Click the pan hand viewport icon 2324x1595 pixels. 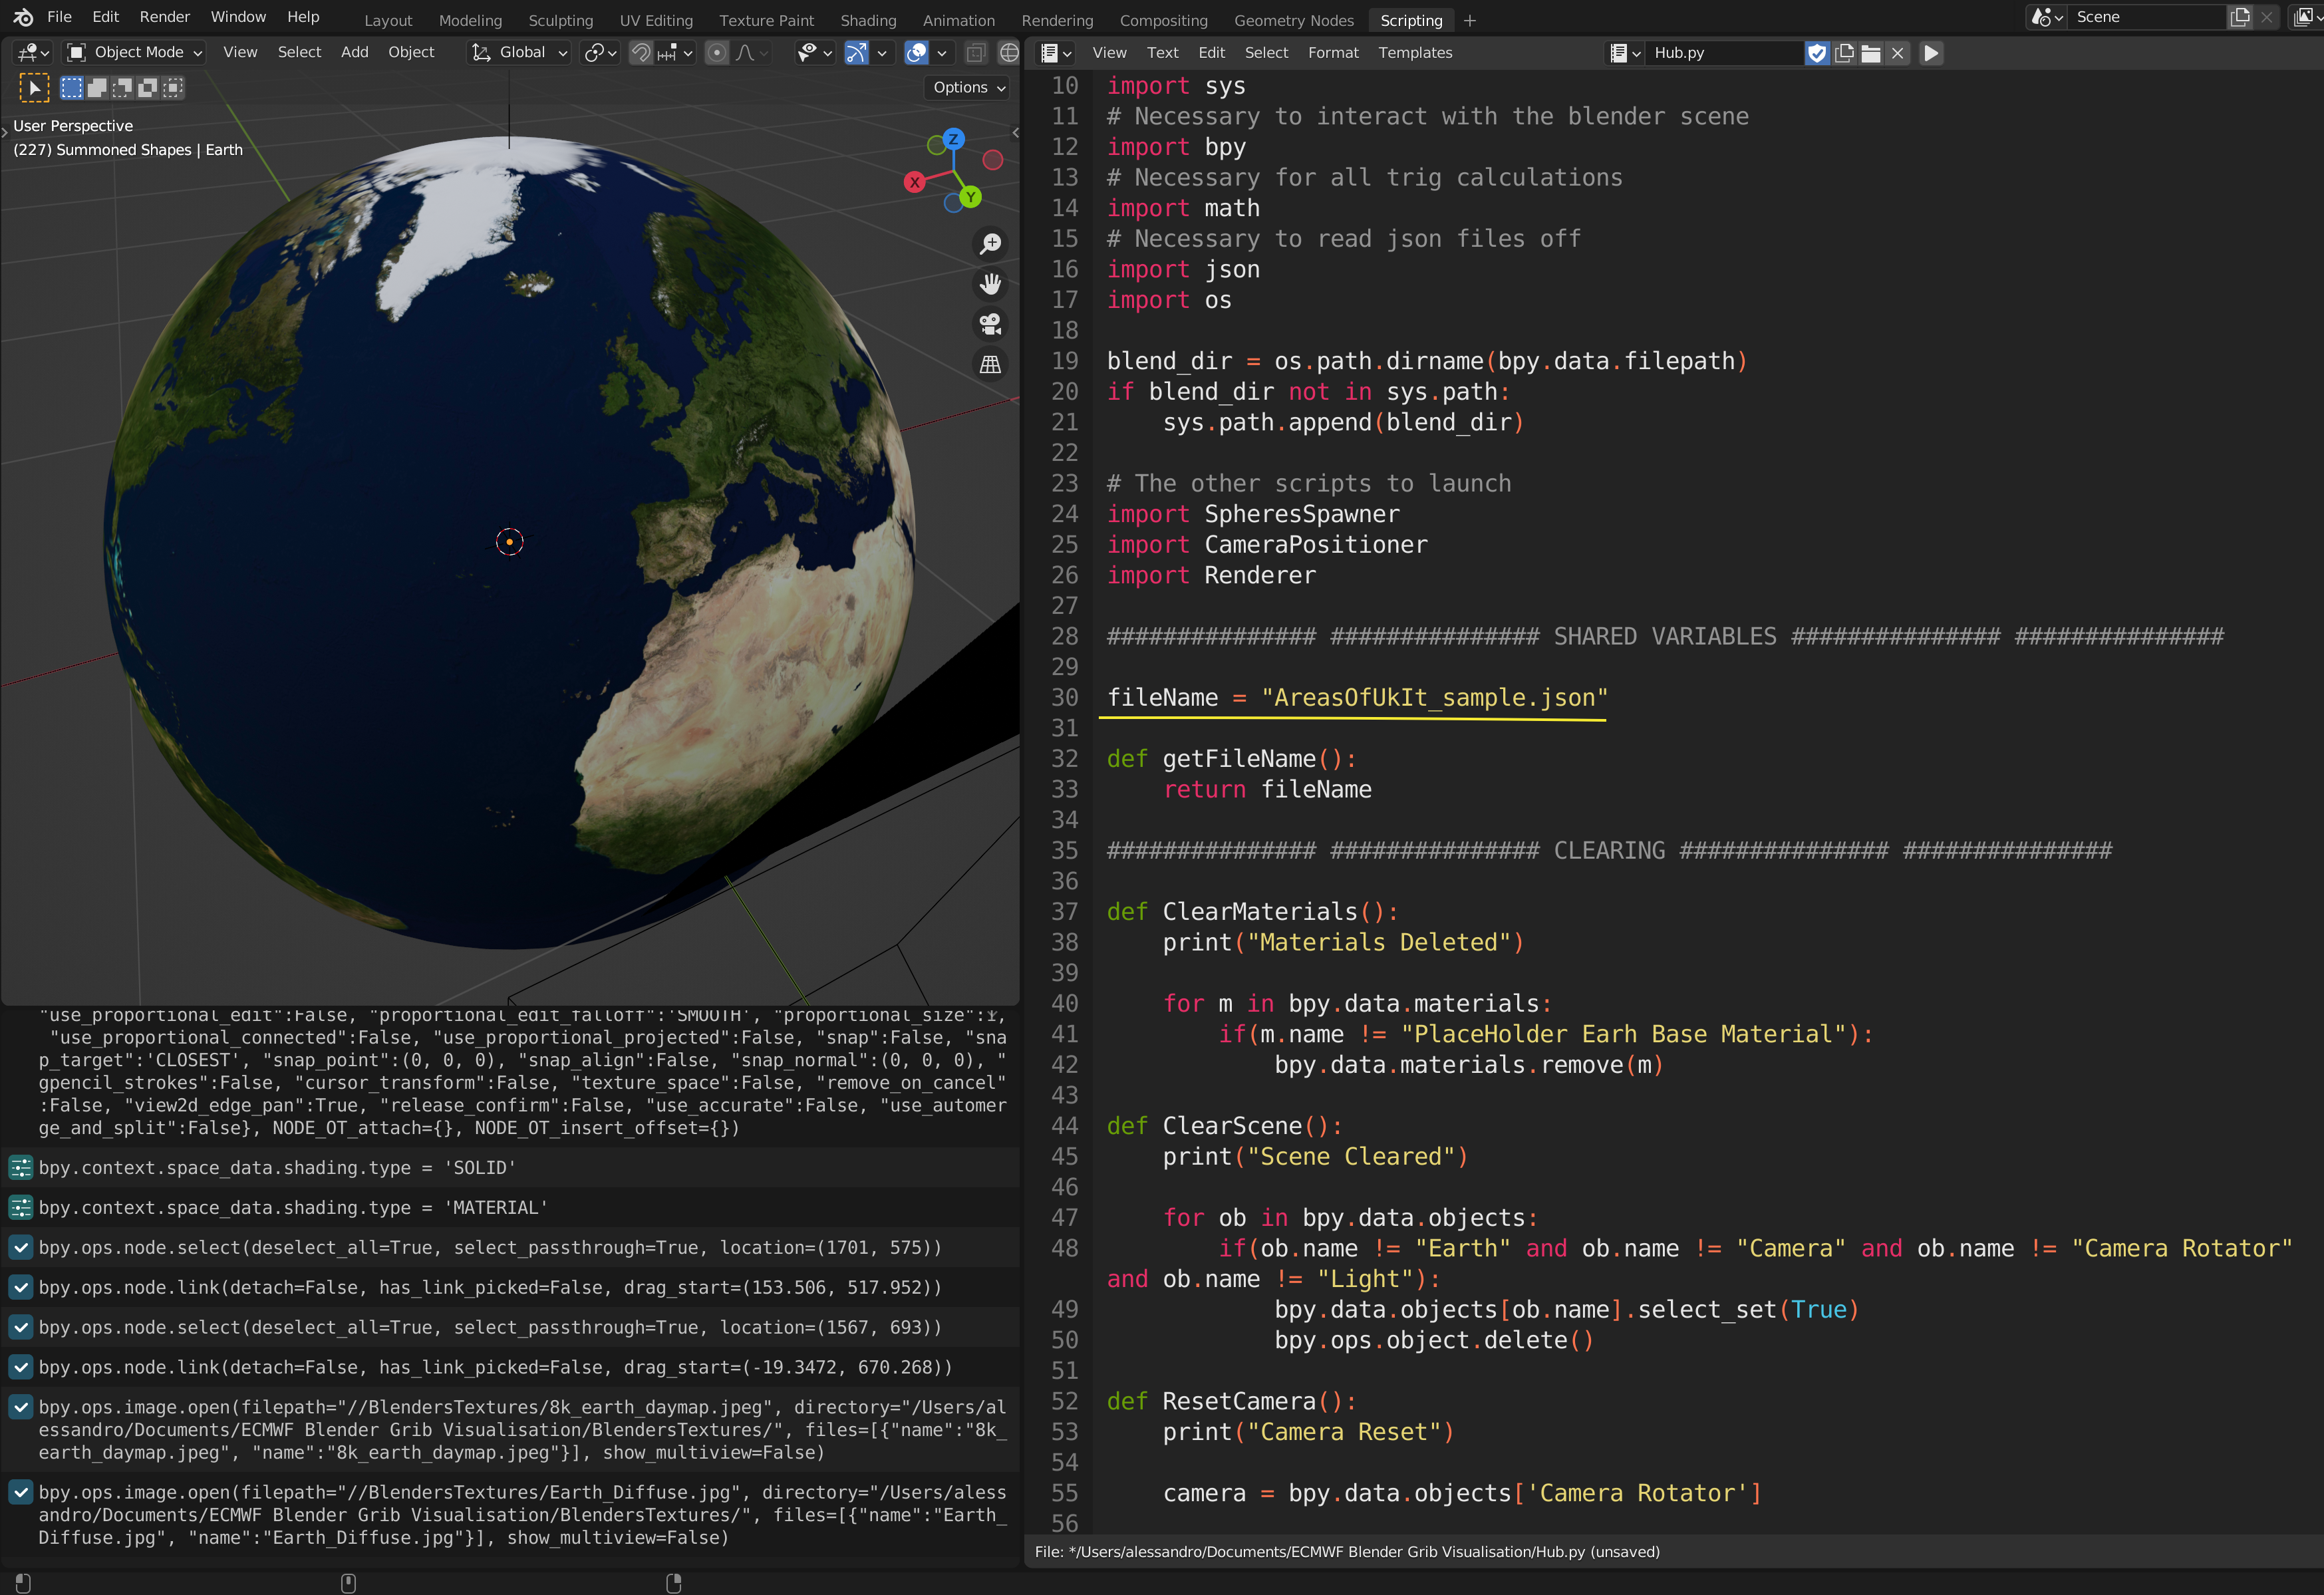coord(990,284)
